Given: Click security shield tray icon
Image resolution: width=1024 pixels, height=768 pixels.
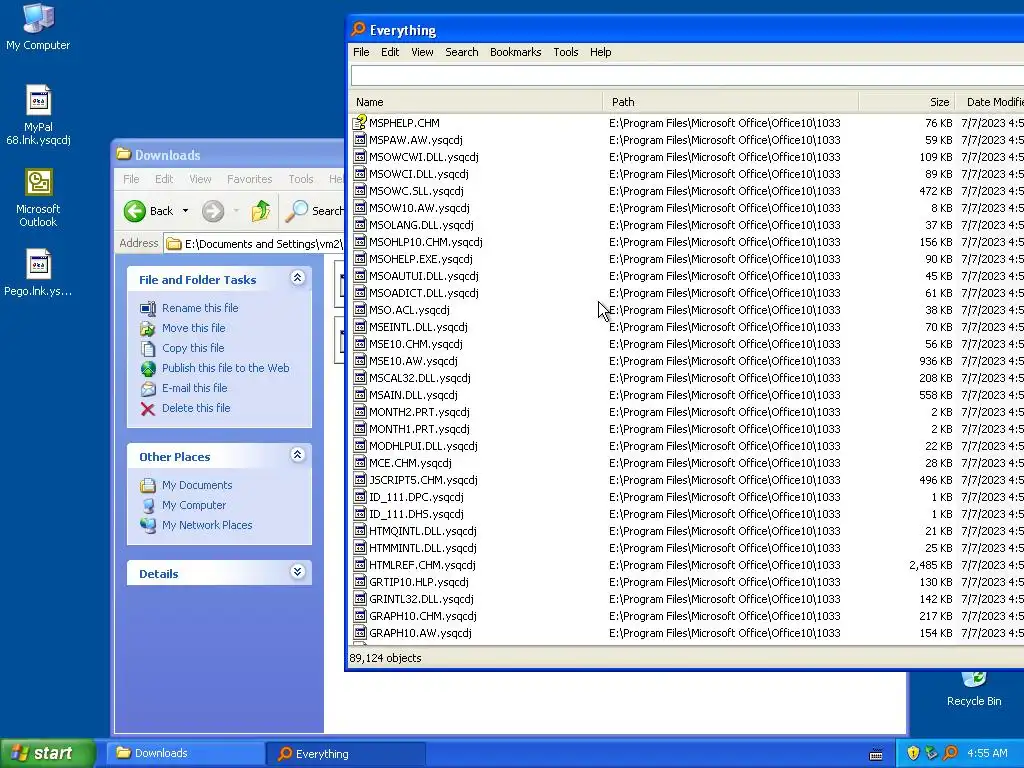Looking at the screenshot, I should (x=913, y=753).
